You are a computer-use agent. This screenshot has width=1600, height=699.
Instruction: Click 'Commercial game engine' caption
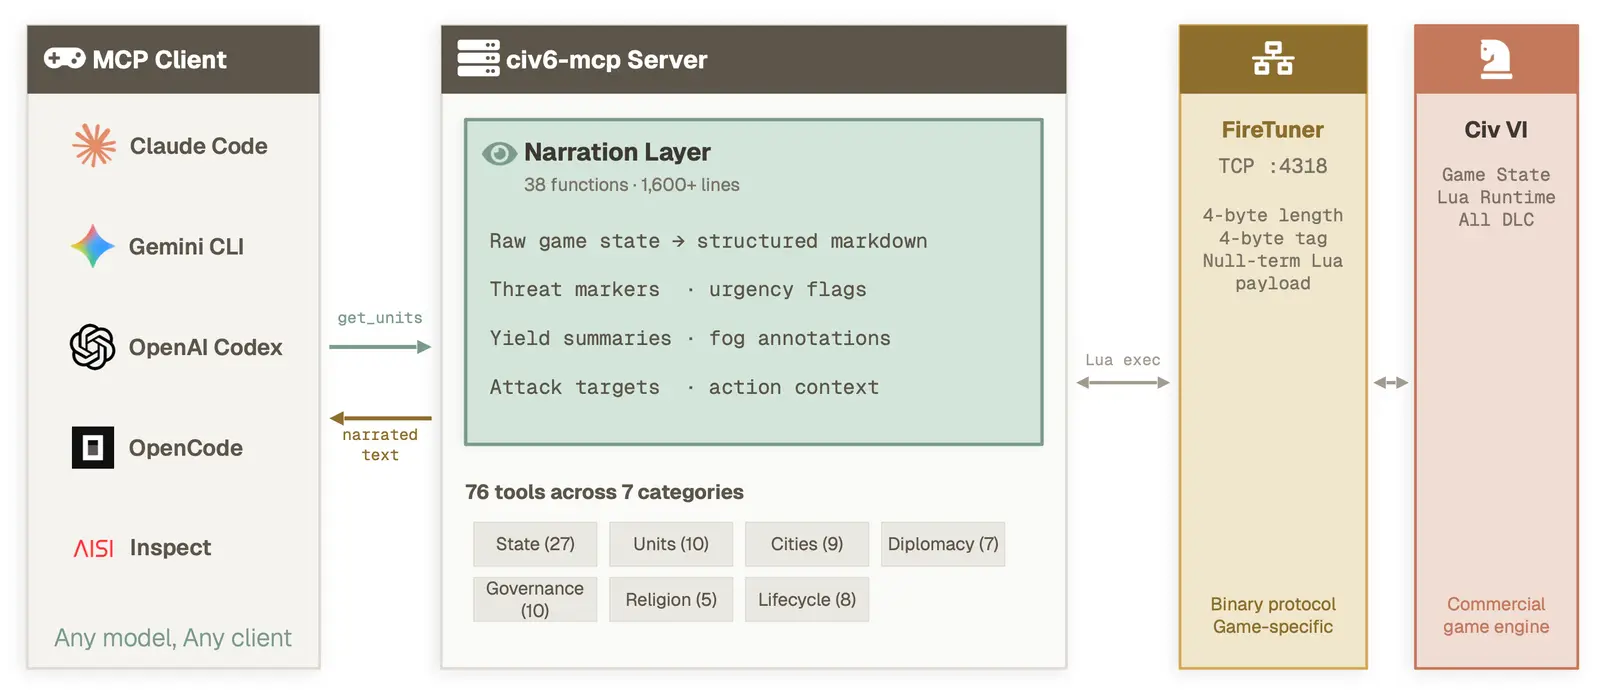point(1496,615)
